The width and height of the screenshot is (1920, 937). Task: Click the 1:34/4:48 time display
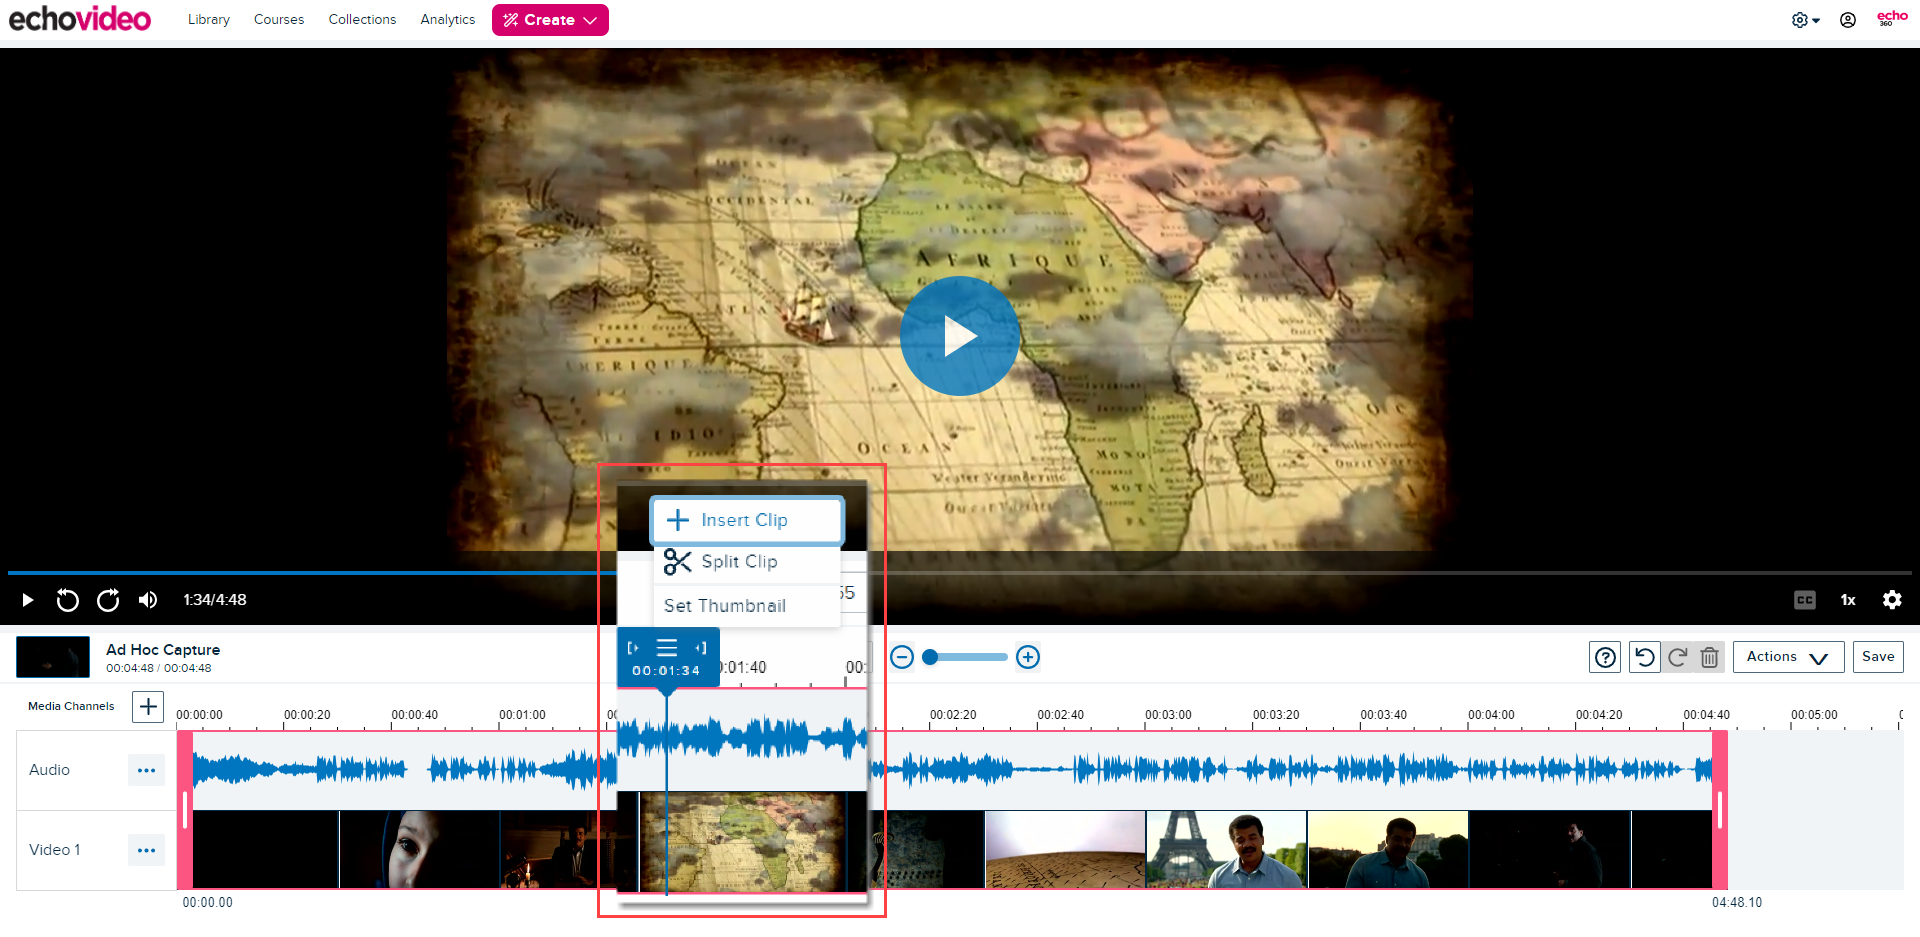(x=215, y=600)
